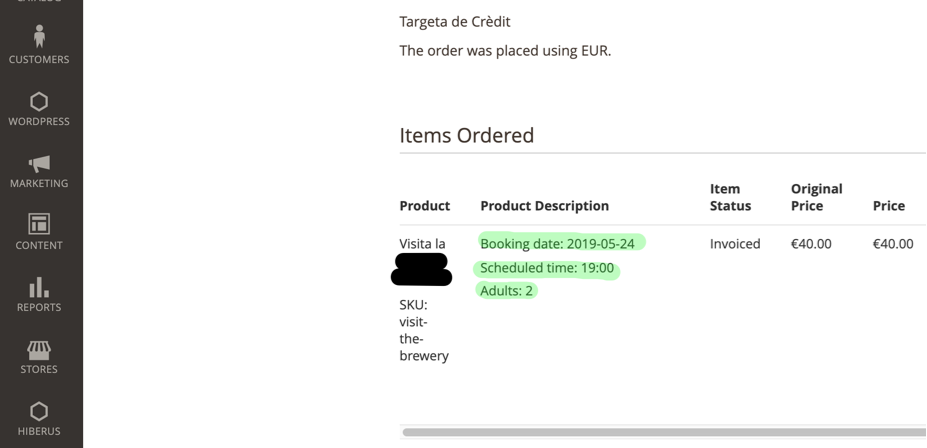The height and width of the screenshot is (448, 927).
Task: Click the Product Description column header
Action: pyautogui.click(x=544, y=206)
